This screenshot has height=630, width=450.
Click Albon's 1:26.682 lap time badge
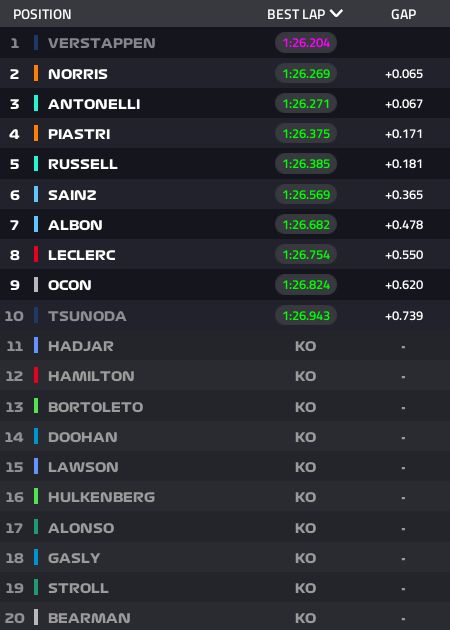pyautogui.click(x=306, y=225)
